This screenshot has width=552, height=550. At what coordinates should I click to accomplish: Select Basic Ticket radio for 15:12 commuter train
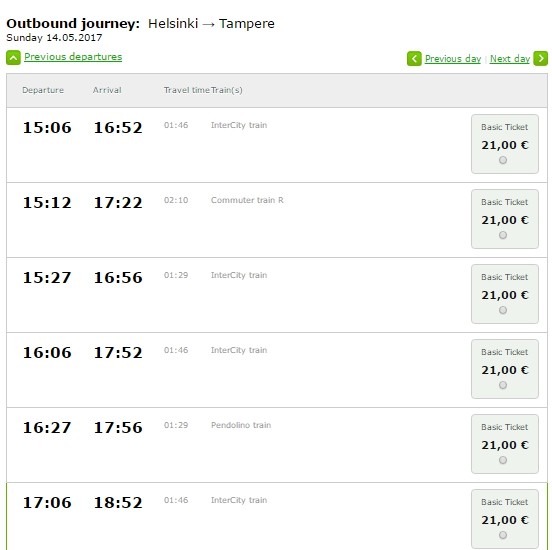503,235
